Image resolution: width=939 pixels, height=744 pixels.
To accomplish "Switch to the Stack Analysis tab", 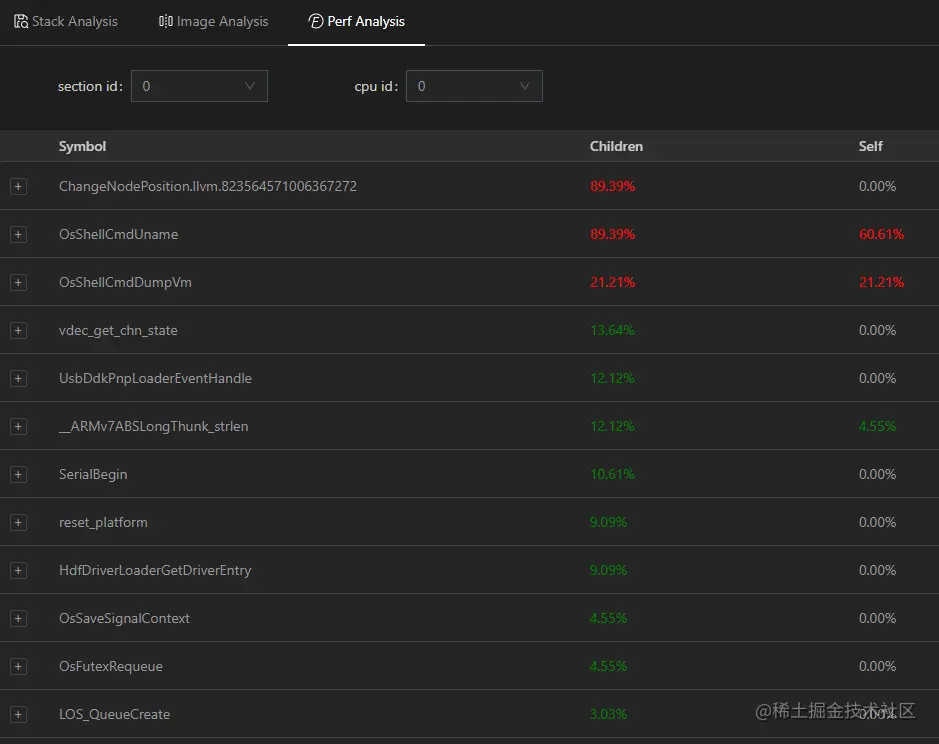I will click(66, 22).
